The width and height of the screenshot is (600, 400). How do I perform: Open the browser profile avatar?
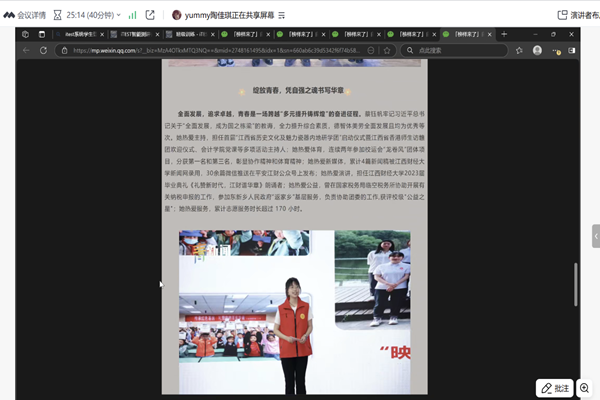click(537, 50)
